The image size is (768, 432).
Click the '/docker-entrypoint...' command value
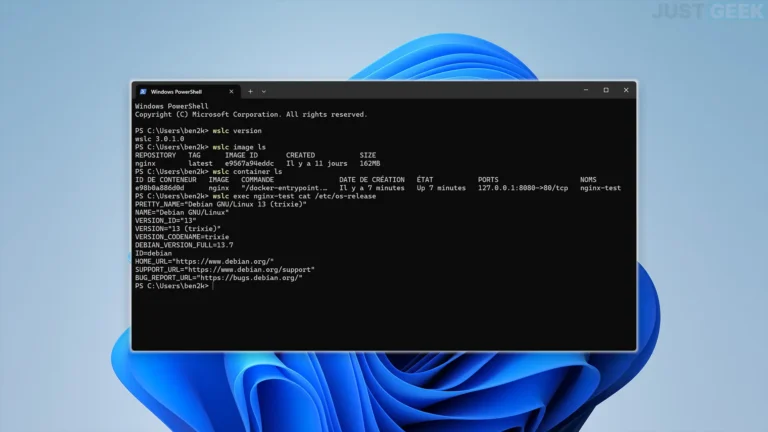[284, 188]
